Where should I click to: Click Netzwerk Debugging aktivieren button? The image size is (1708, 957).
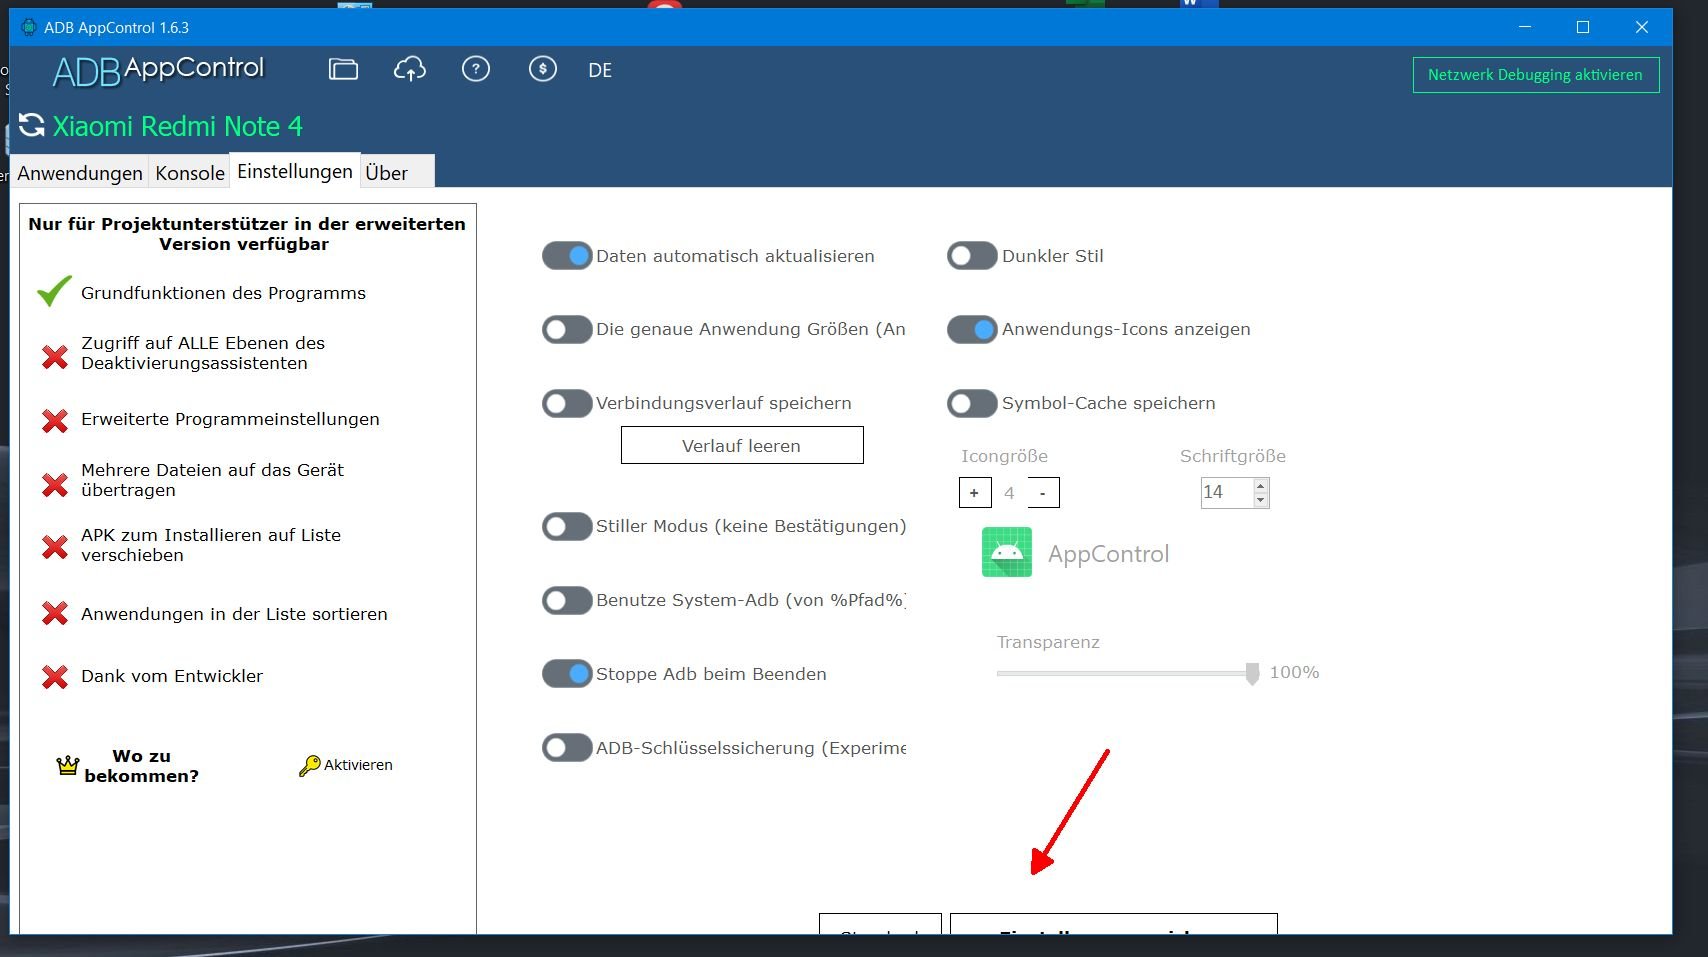pos(1535,75)
